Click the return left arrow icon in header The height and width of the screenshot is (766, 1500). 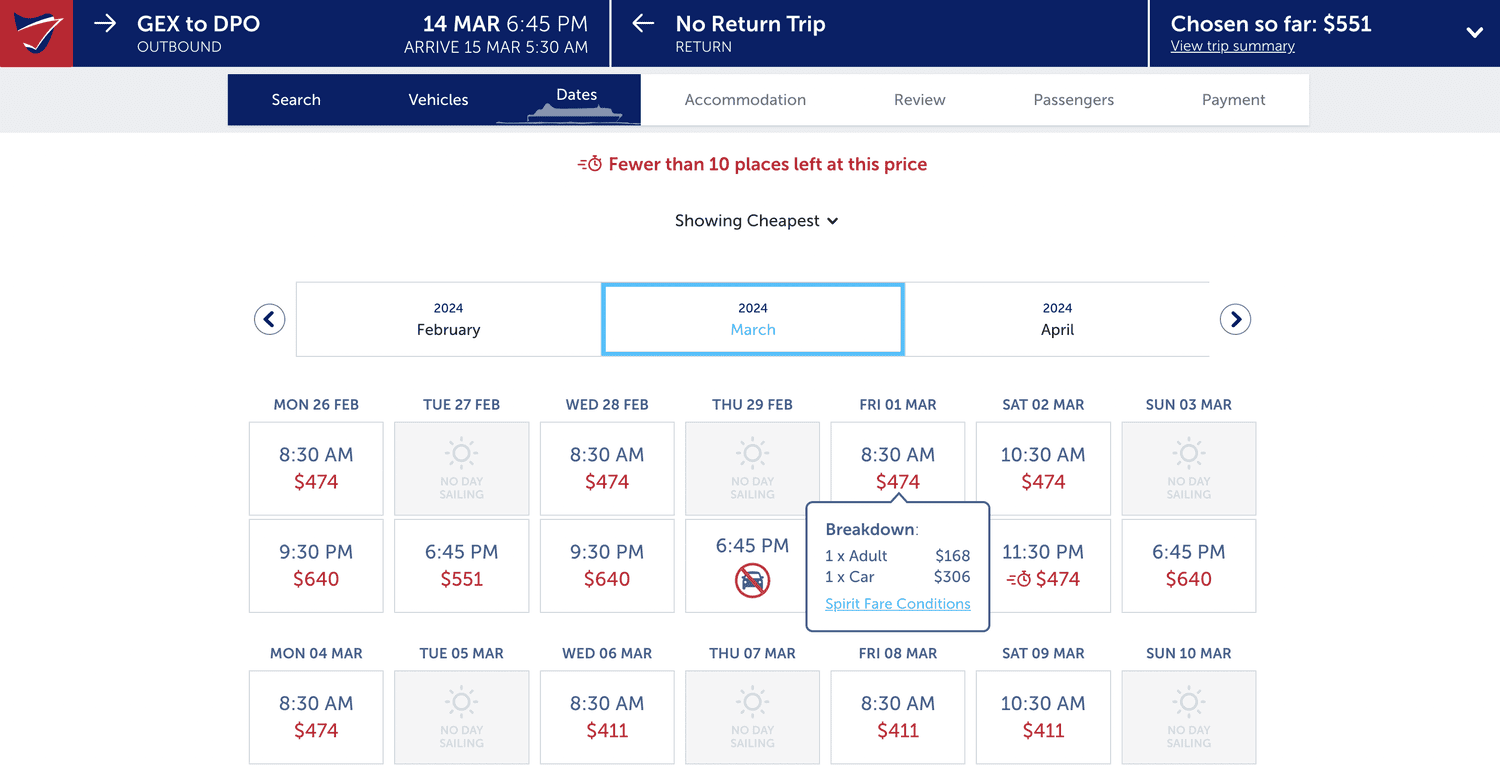pyautogui.click(x=643, y=23)
